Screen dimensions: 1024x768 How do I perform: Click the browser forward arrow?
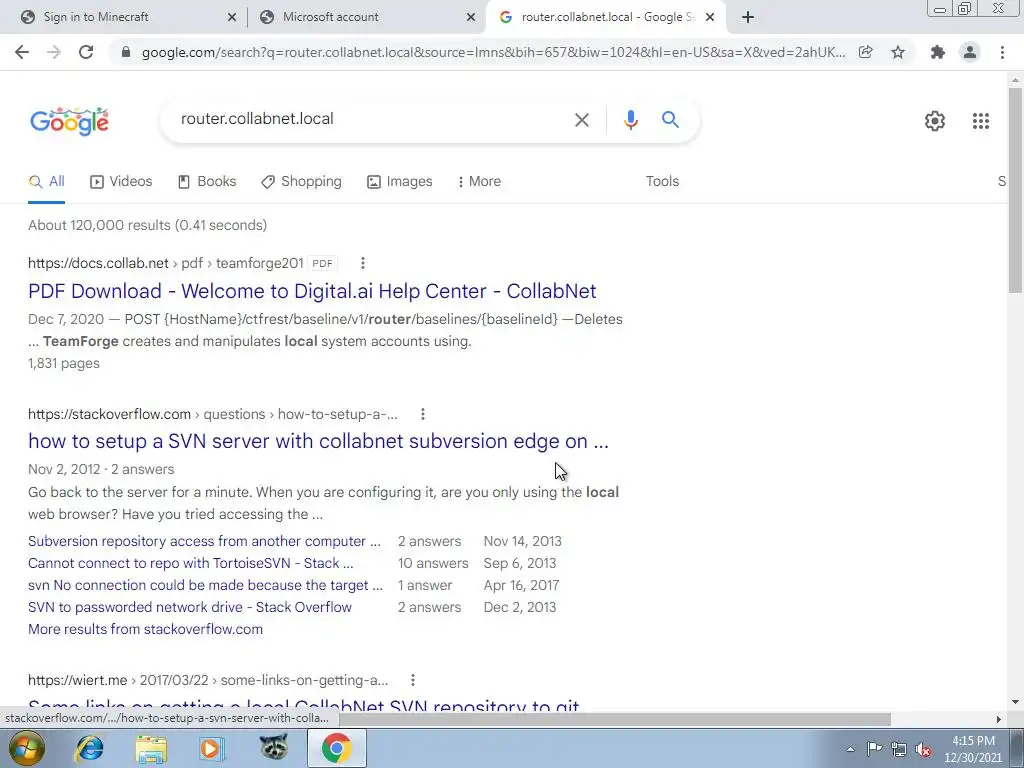click(54, 52)
